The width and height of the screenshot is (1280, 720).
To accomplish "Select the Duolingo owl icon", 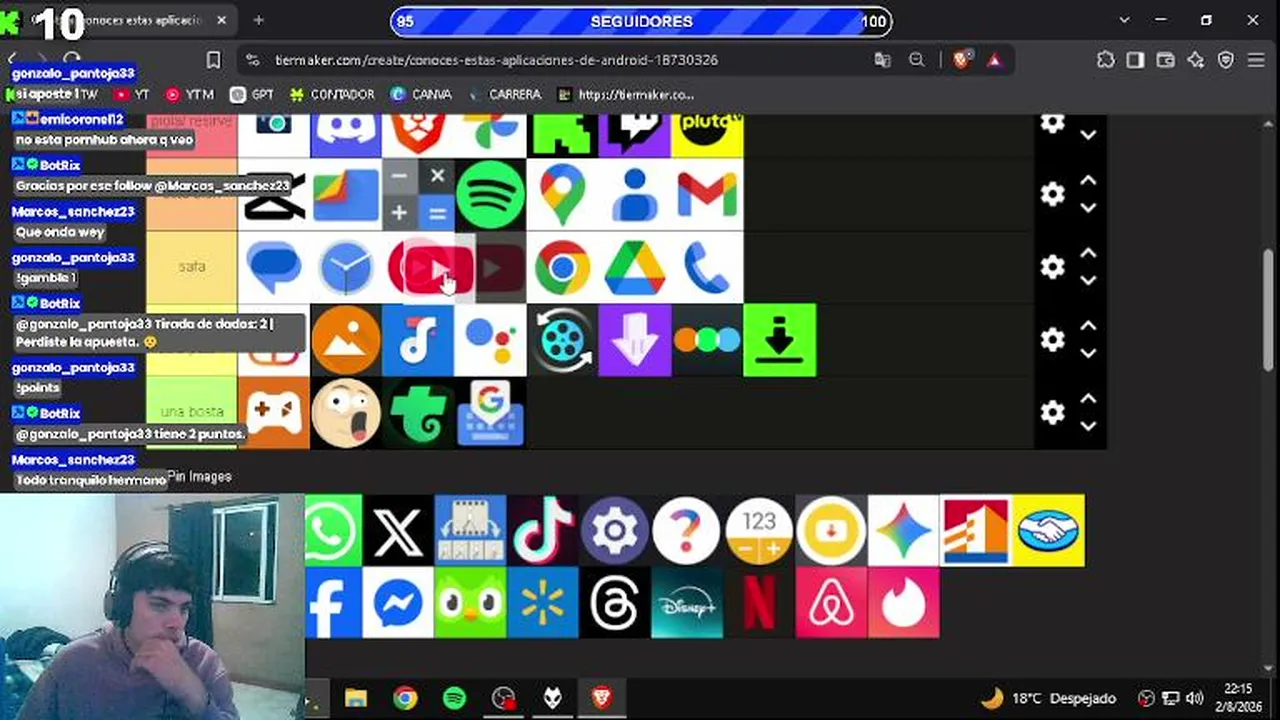I will click(x=470, y=602).
